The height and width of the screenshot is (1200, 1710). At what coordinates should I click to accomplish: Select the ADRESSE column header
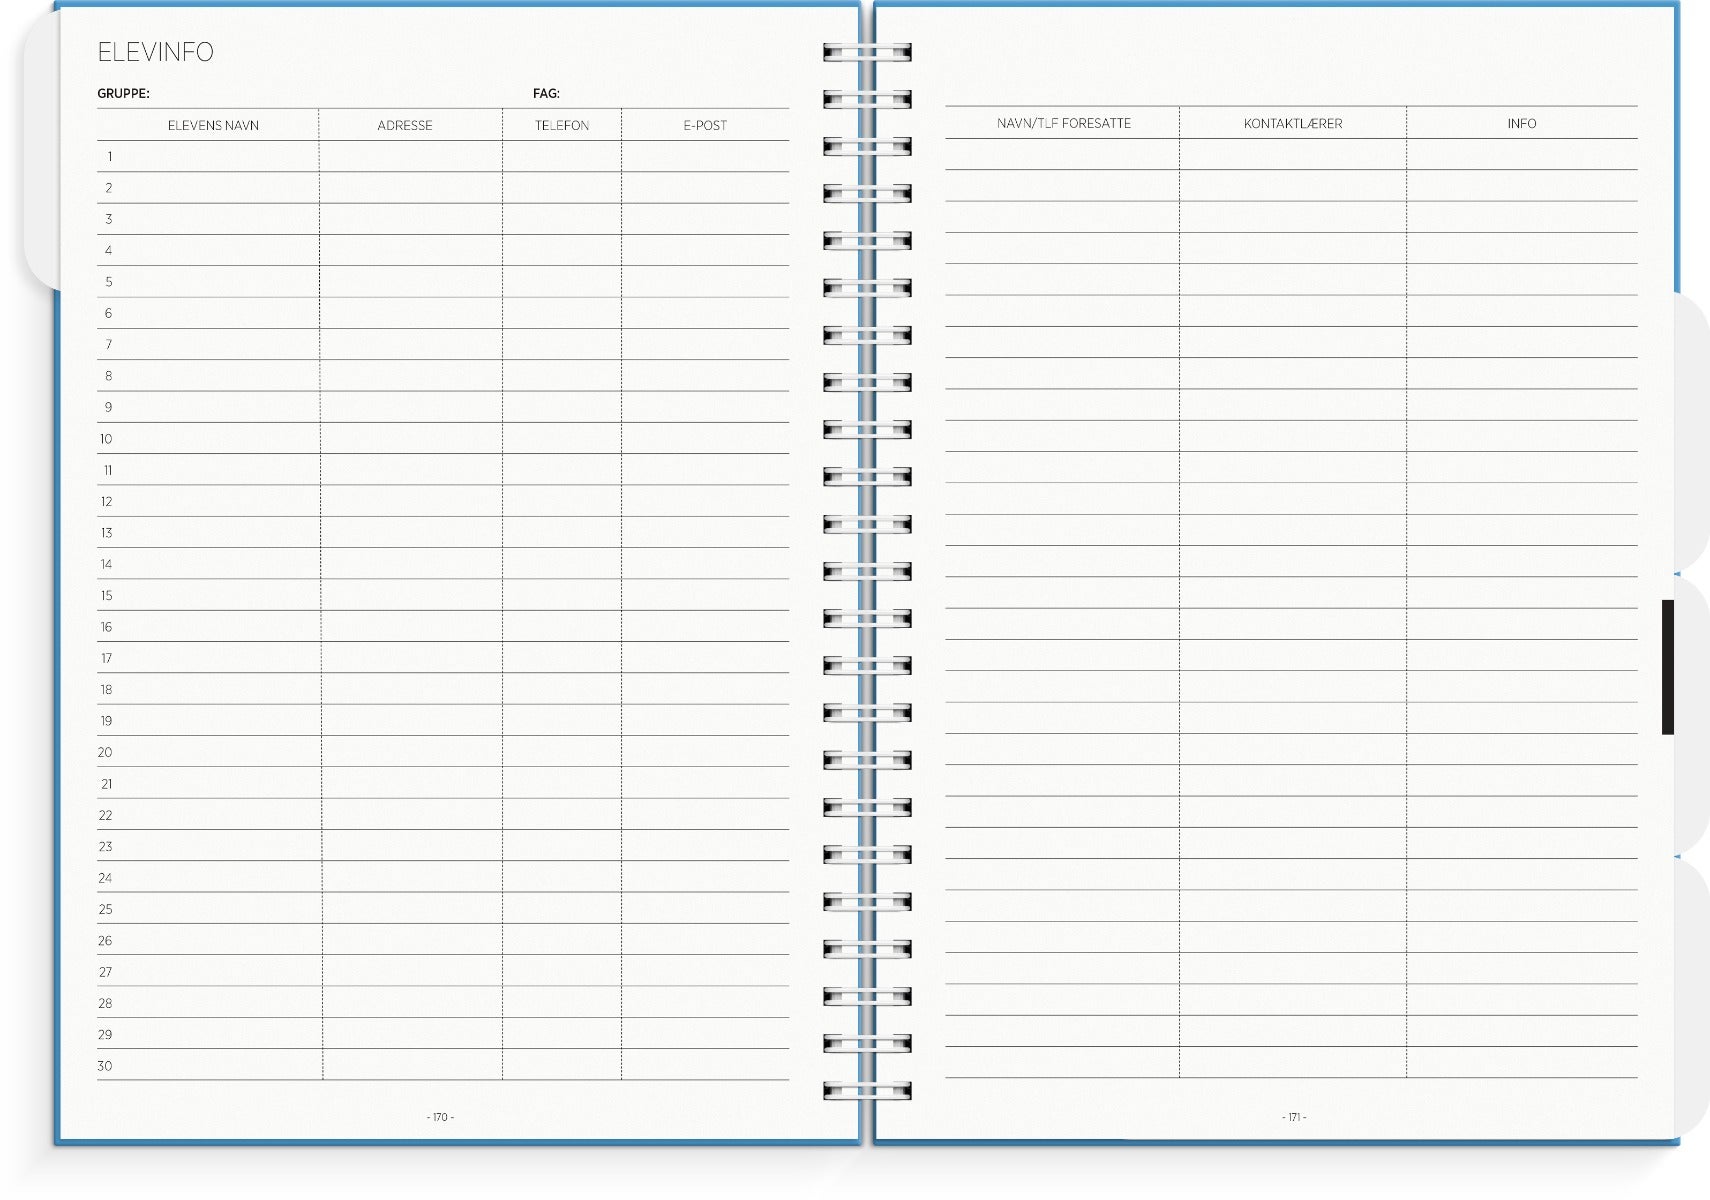[x=405, y=125]
